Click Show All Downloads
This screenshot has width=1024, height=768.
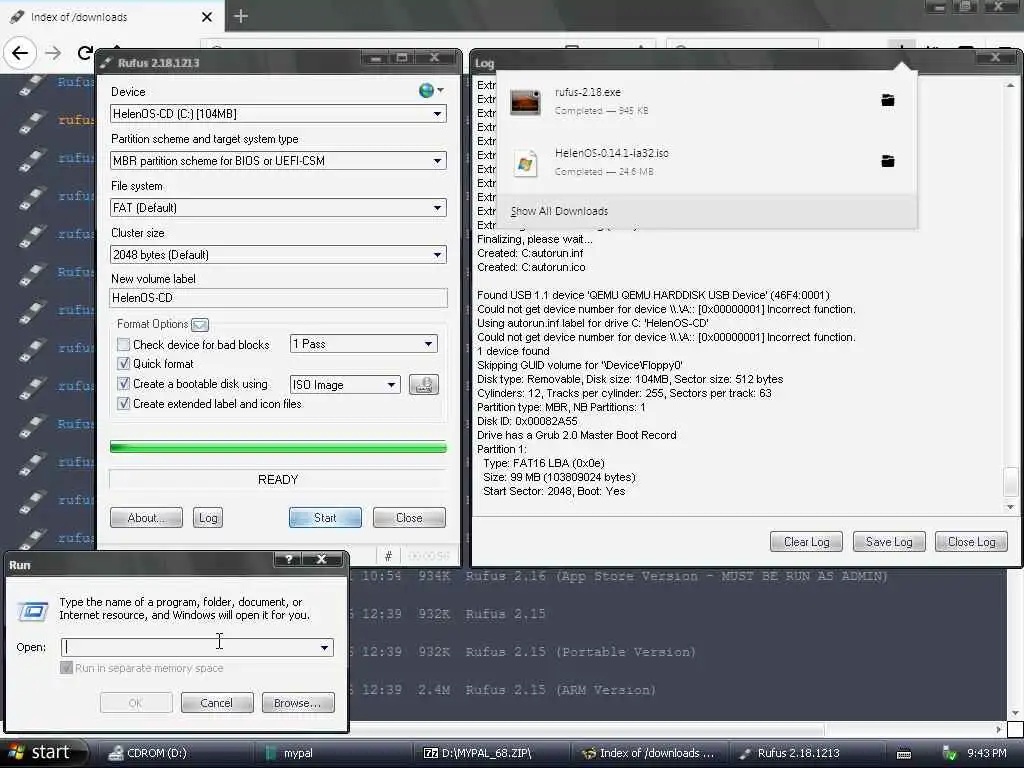[x=559, y=211]
